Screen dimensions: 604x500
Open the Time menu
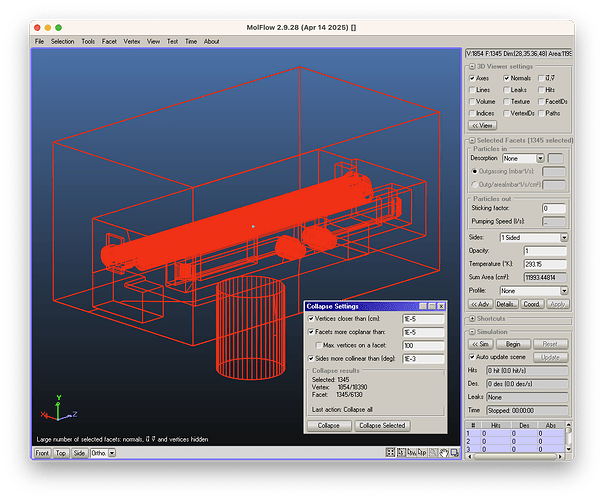(x=191, y=41)
